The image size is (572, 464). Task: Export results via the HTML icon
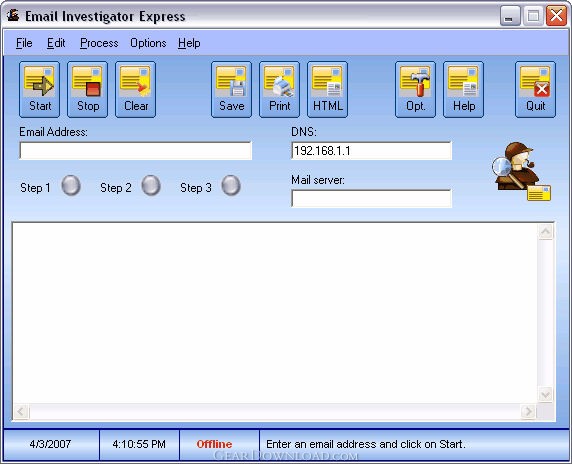click(328, 89)
